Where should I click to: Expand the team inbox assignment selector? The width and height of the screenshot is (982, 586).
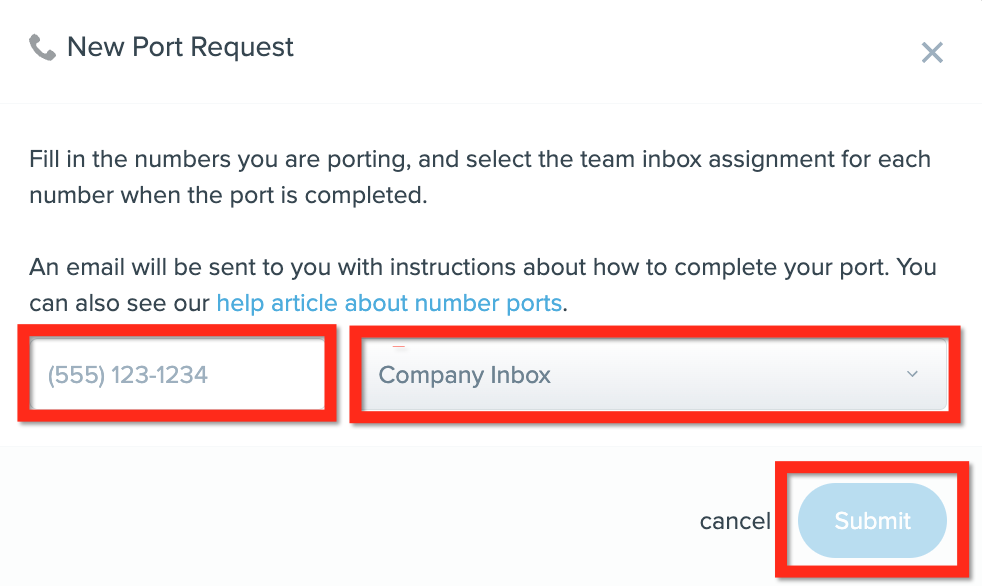[654, 374]
